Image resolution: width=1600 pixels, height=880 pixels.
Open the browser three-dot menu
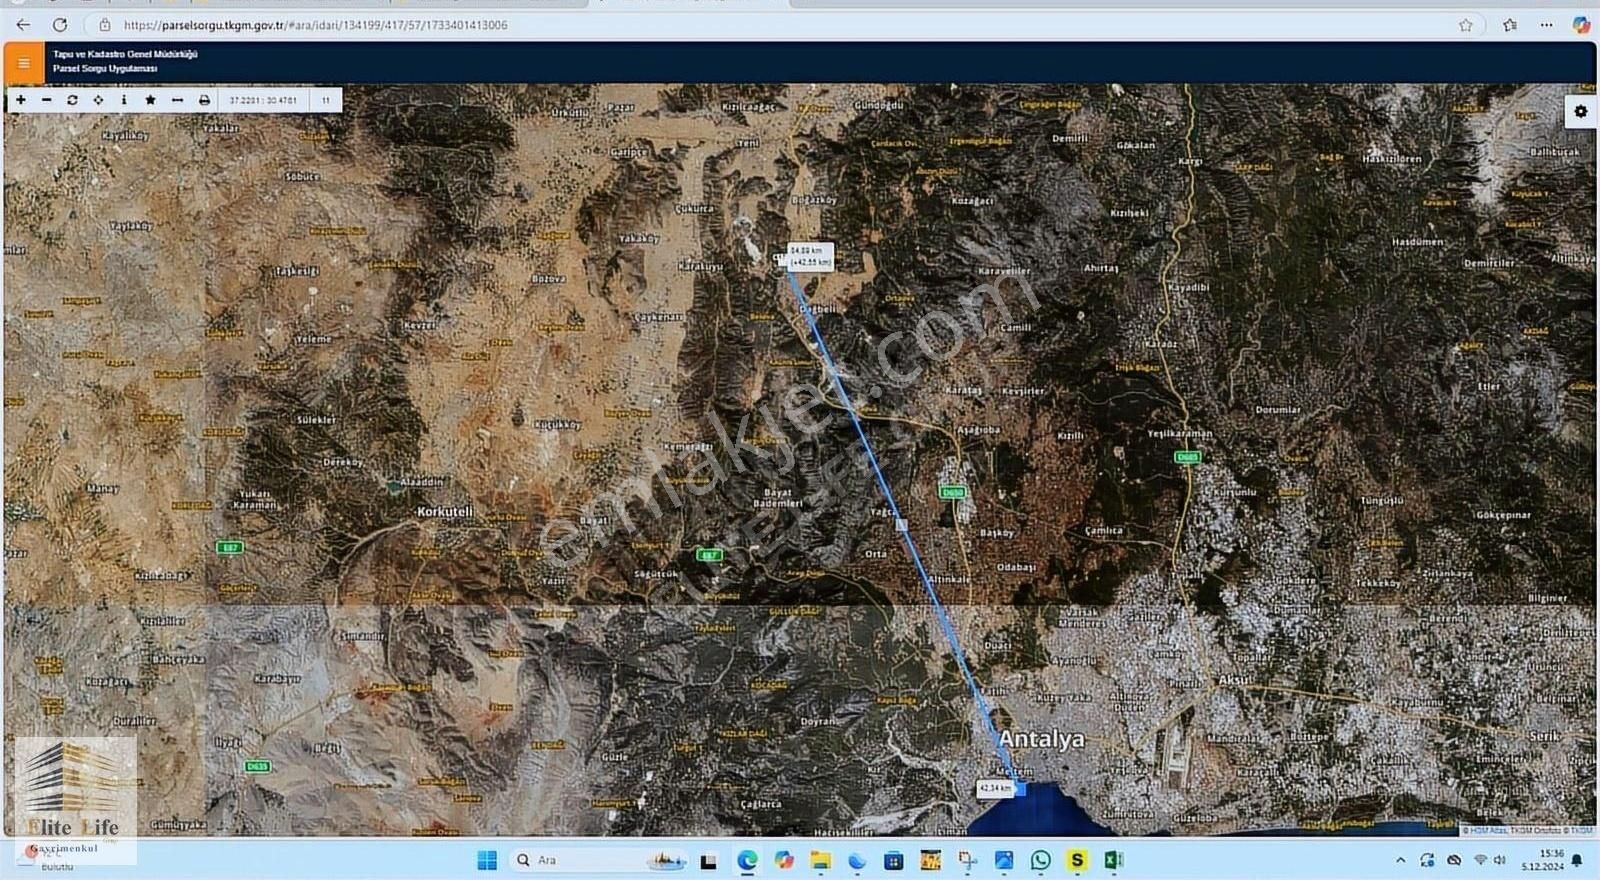(1546, 25)
